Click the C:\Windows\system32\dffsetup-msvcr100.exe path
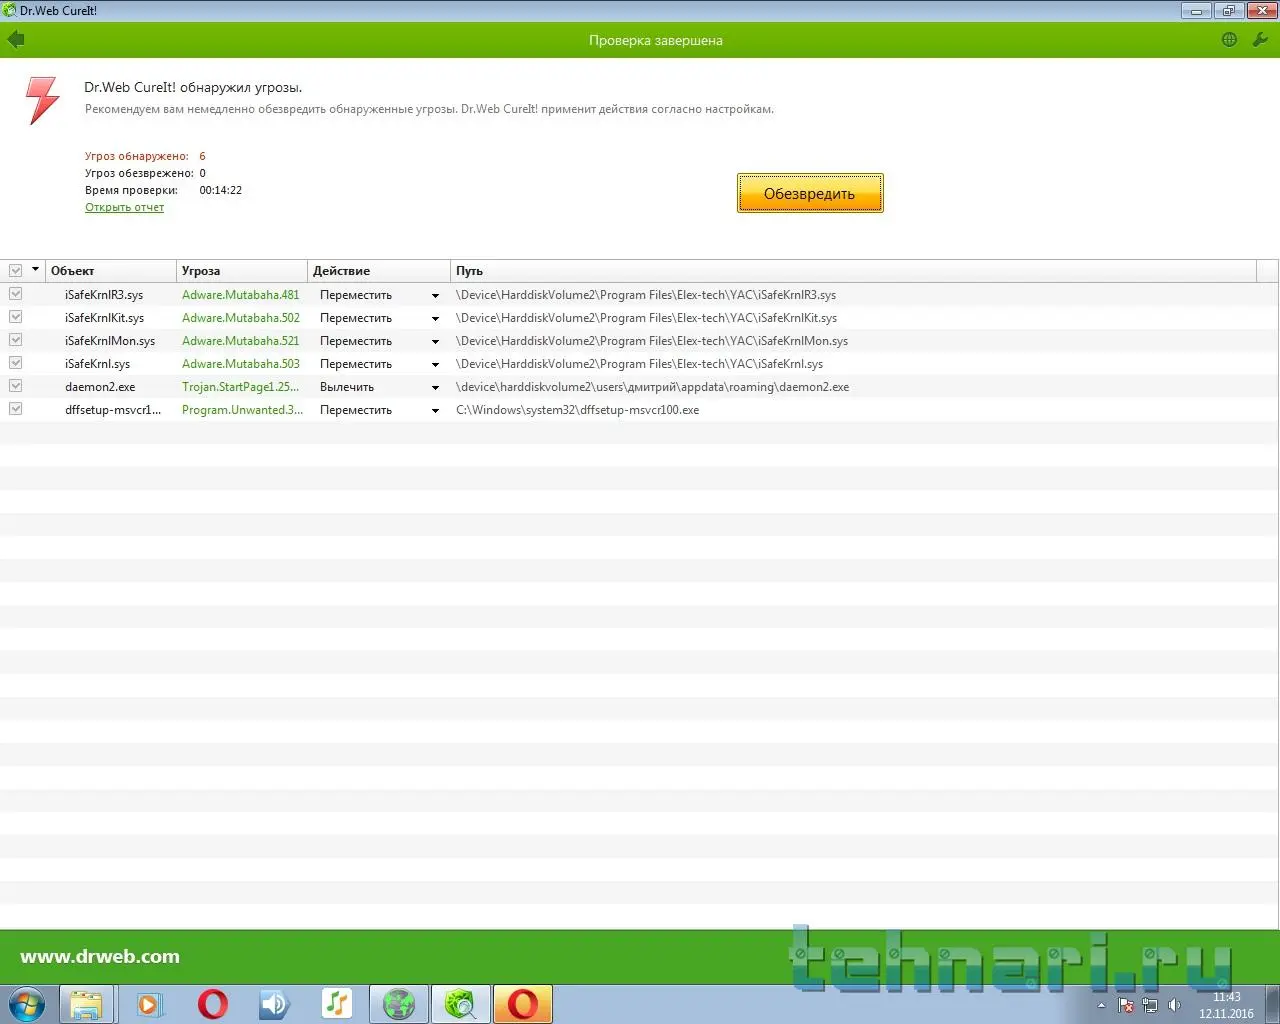The image size is (1280, 1024). pyautogui.click(x=577, y=410)
